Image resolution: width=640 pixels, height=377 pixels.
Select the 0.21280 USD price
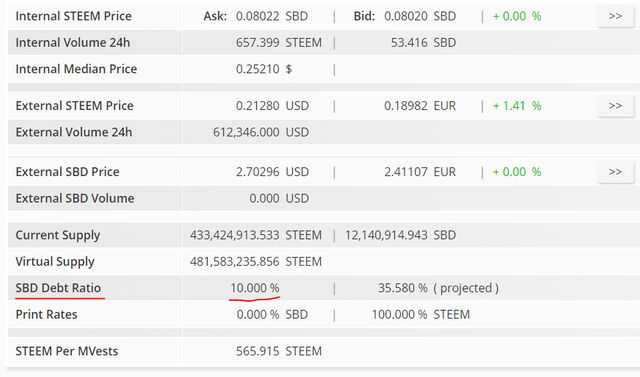(x=272, y=106)
